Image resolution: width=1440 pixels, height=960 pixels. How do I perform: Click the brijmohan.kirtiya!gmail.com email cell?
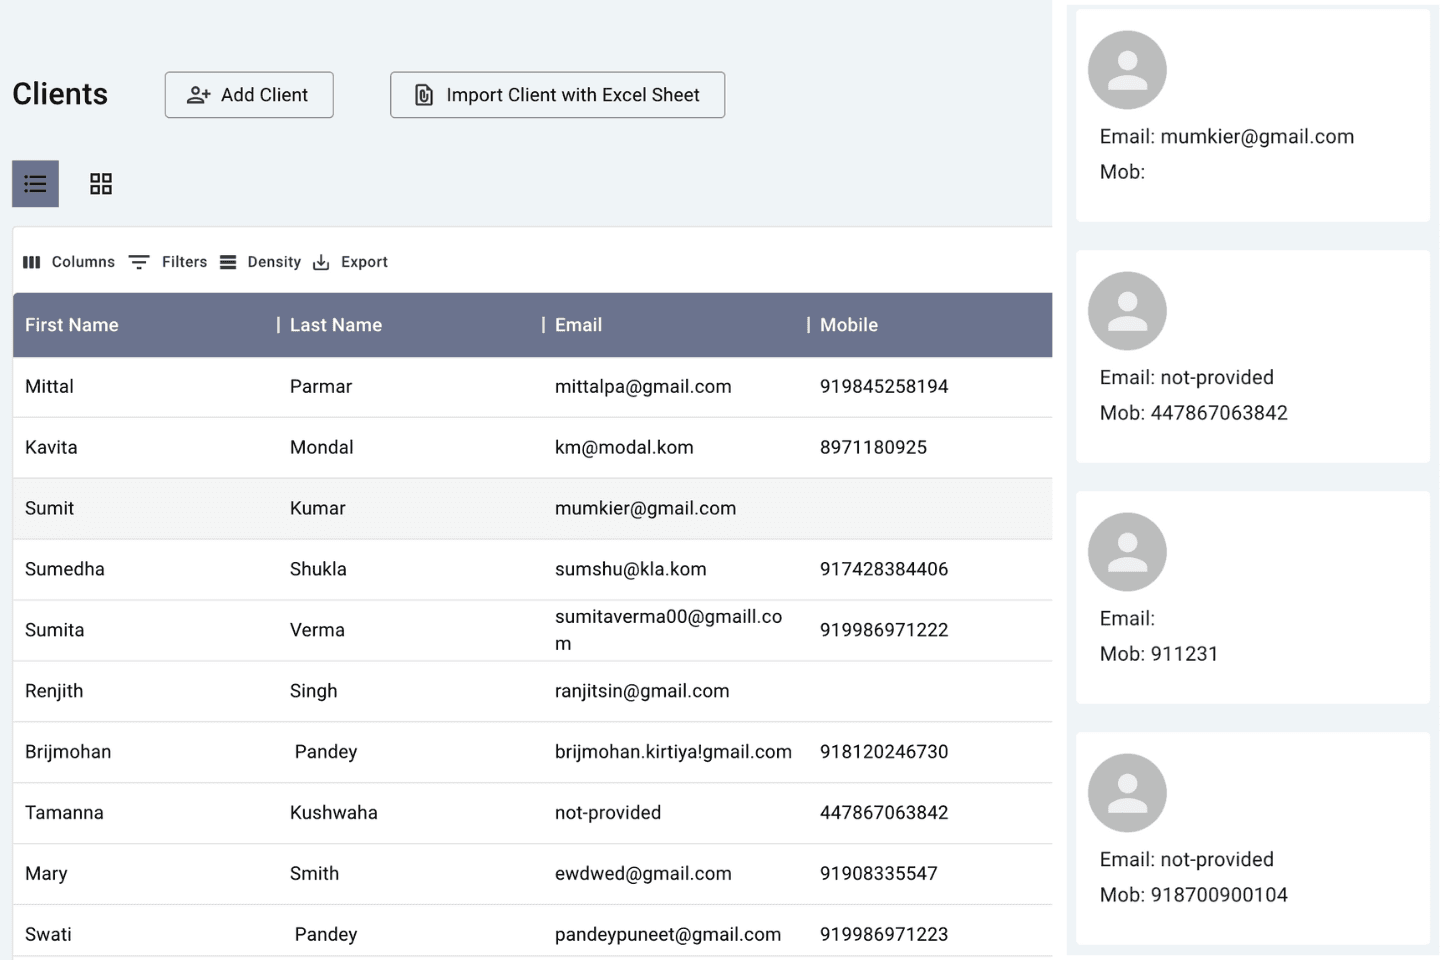(673, 753)
